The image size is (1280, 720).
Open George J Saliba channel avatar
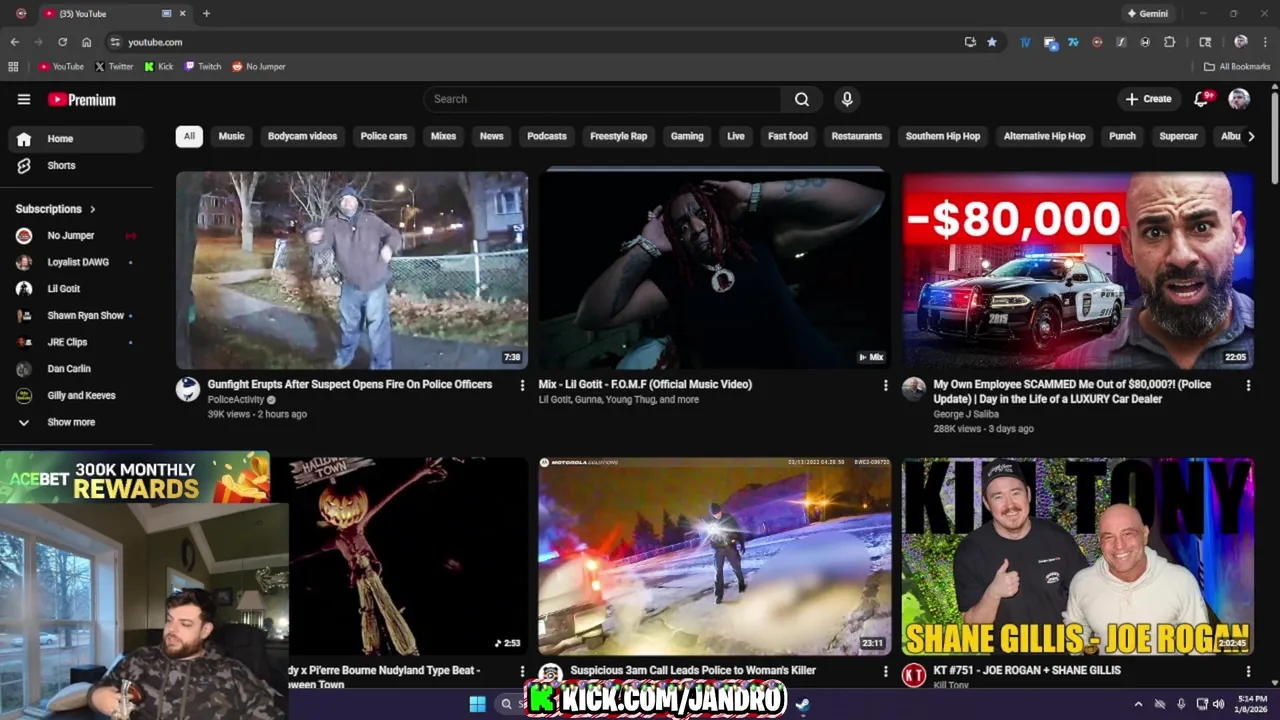click(x=914, y=389)
